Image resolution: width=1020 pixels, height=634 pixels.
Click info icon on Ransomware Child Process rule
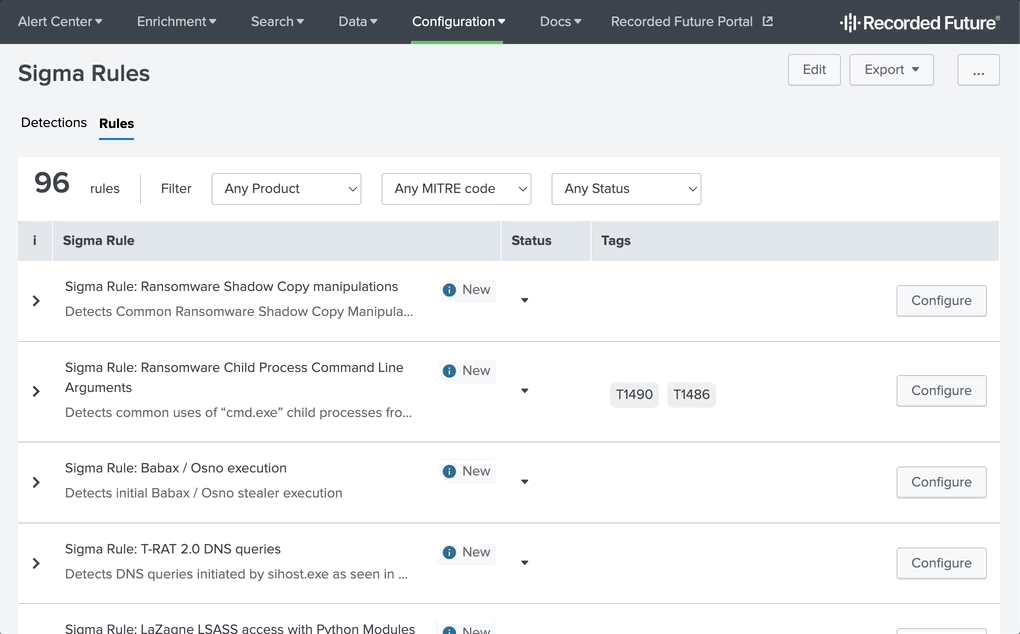point(449,371)
